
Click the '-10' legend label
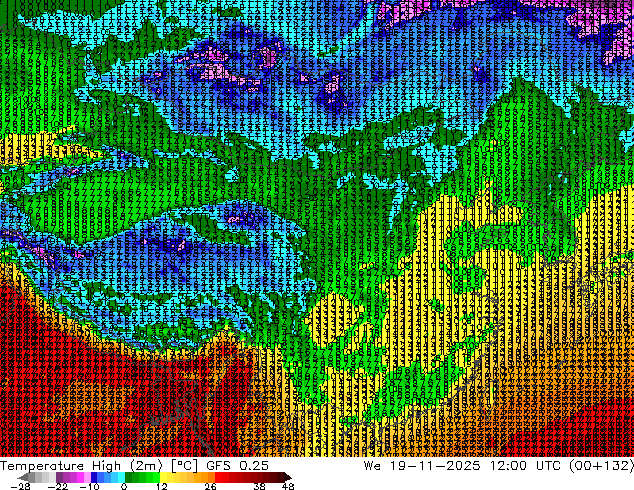pyautogui.click(x=89, y=486)
